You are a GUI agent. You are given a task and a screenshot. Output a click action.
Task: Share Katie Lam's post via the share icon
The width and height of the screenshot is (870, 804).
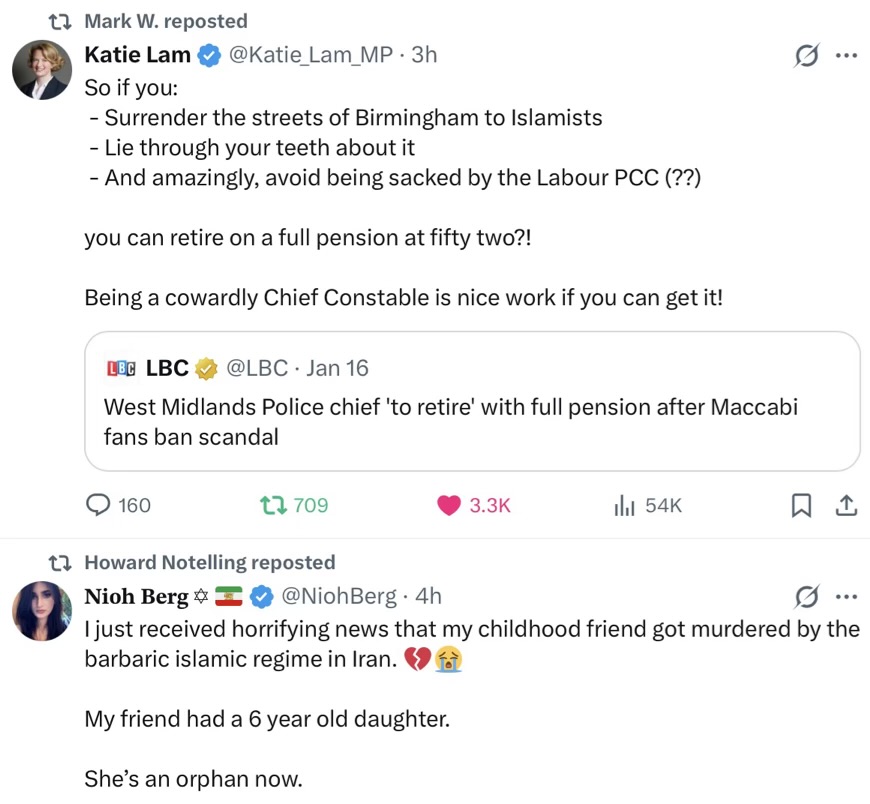click(x=846, y=506)
